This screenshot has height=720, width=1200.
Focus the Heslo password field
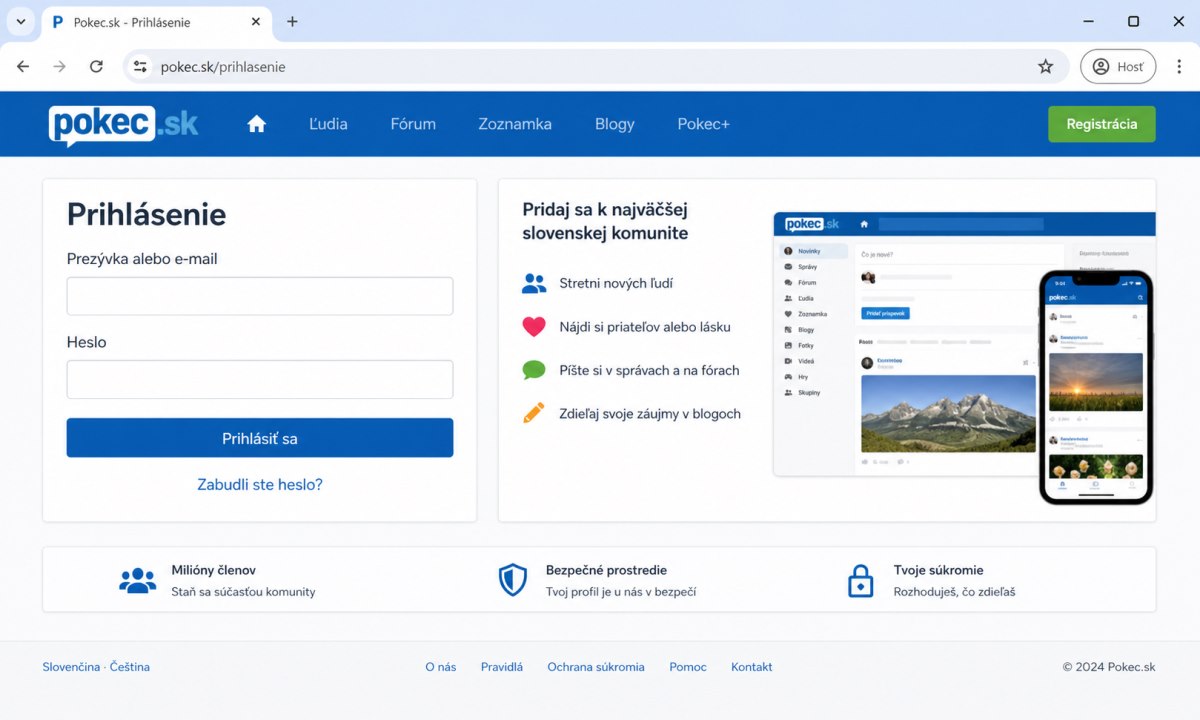260,379
